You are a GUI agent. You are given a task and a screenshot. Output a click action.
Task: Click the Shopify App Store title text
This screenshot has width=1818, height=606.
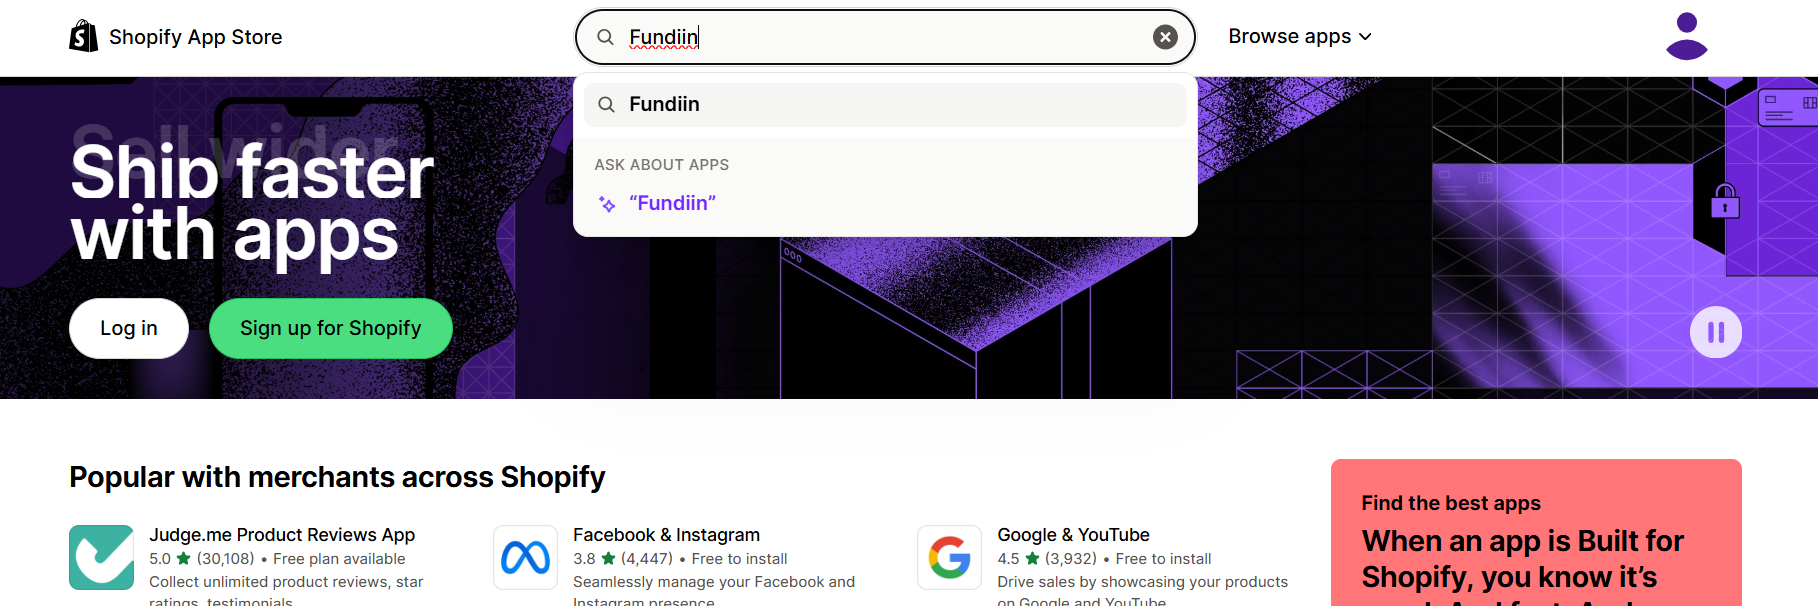(x=195, y=37)
